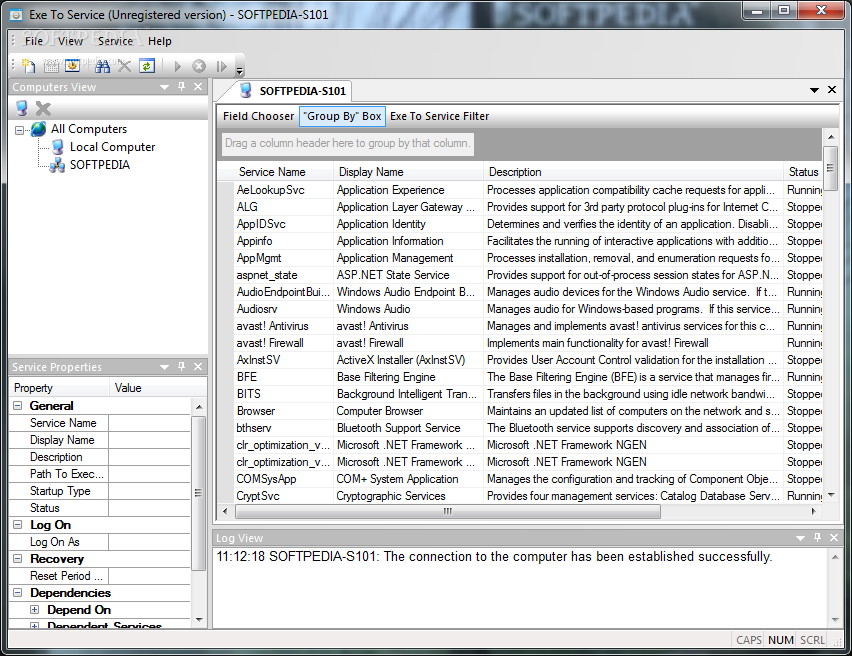The height and width of the screenshot is (656, 852).
Task: Pin the Service Properties panel
Action: [181, 367]
